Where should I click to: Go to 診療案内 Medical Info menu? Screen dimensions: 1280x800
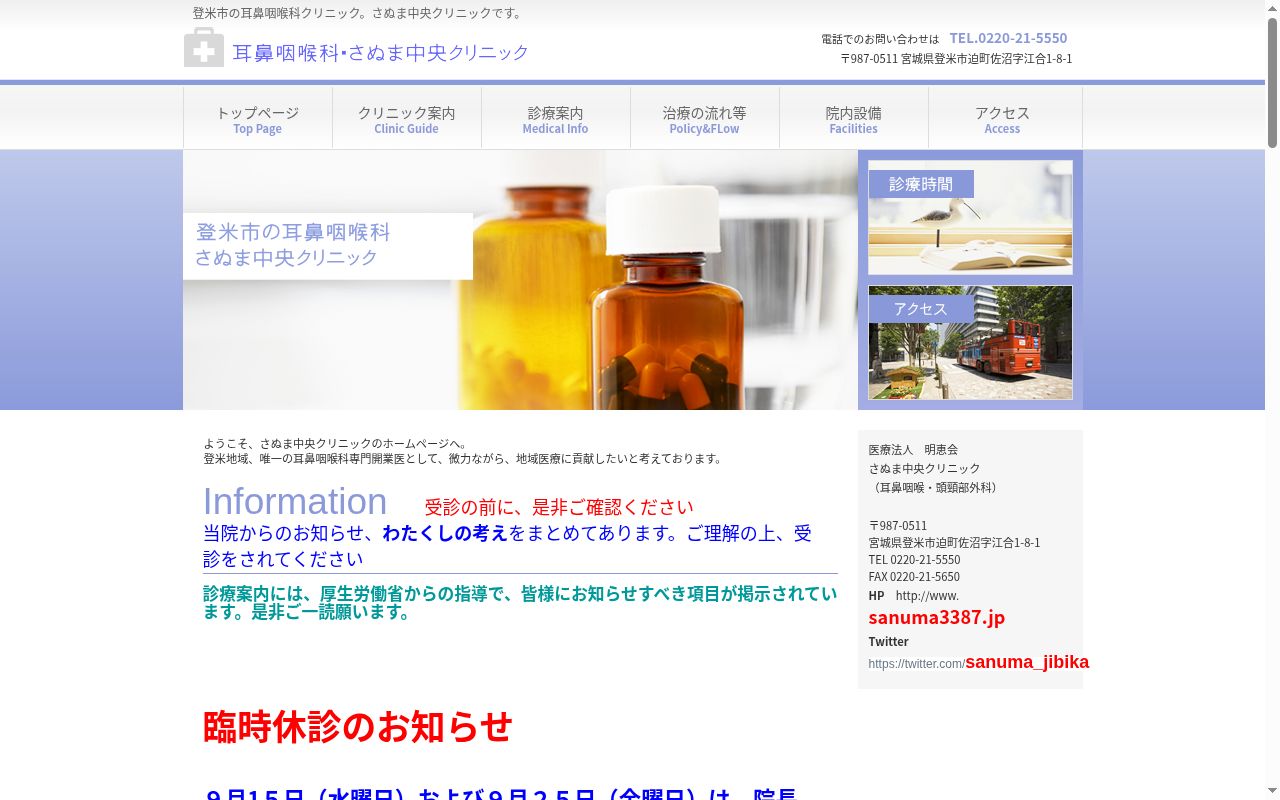pyautogui.click(x=556, y=119)
